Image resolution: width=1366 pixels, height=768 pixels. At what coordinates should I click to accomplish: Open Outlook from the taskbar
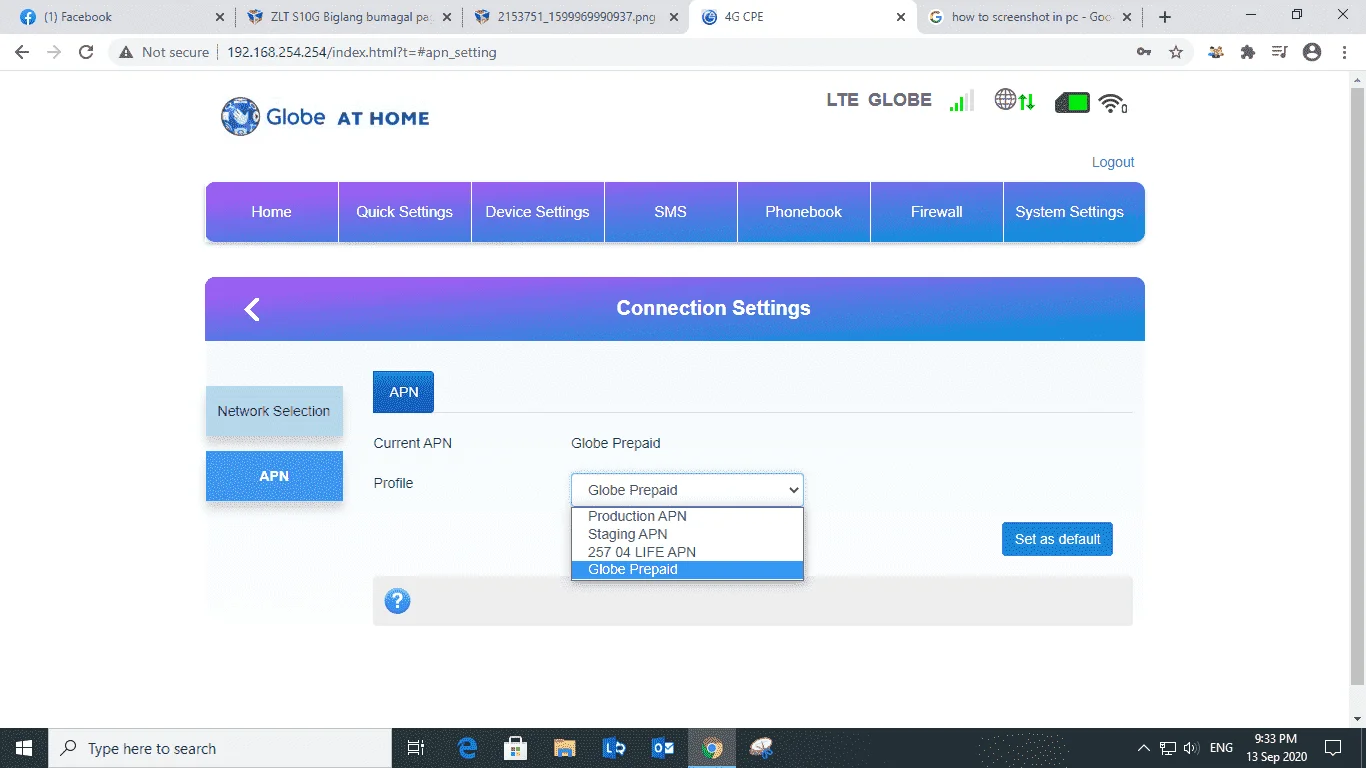click(663, 748)
